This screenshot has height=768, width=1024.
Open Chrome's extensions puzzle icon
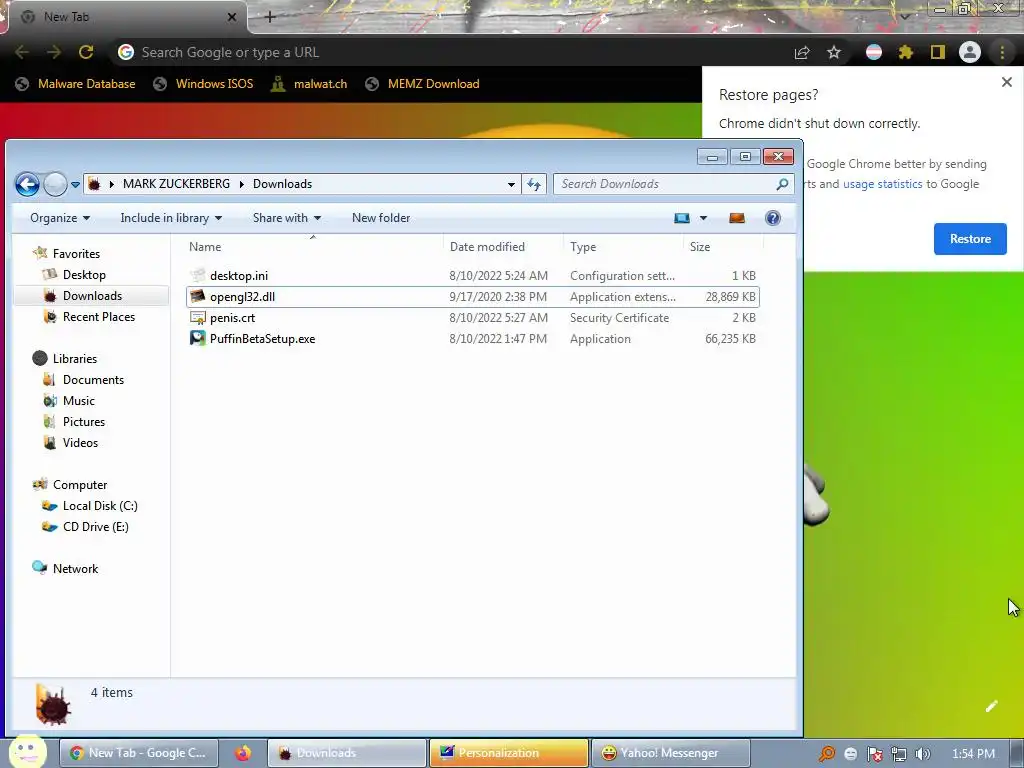pos(906,52)
